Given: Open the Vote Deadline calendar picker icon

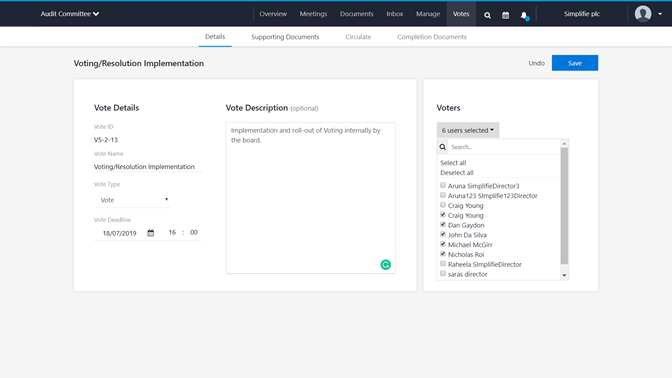Looking at the screenshot, I should pyautogui.click(x=150, y=233).
